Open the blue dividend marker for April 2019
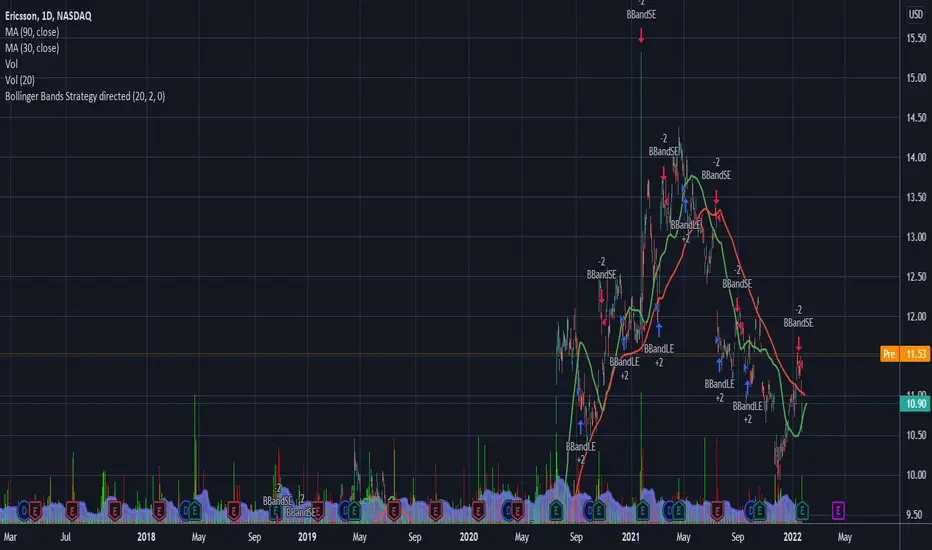 (345, 510)
